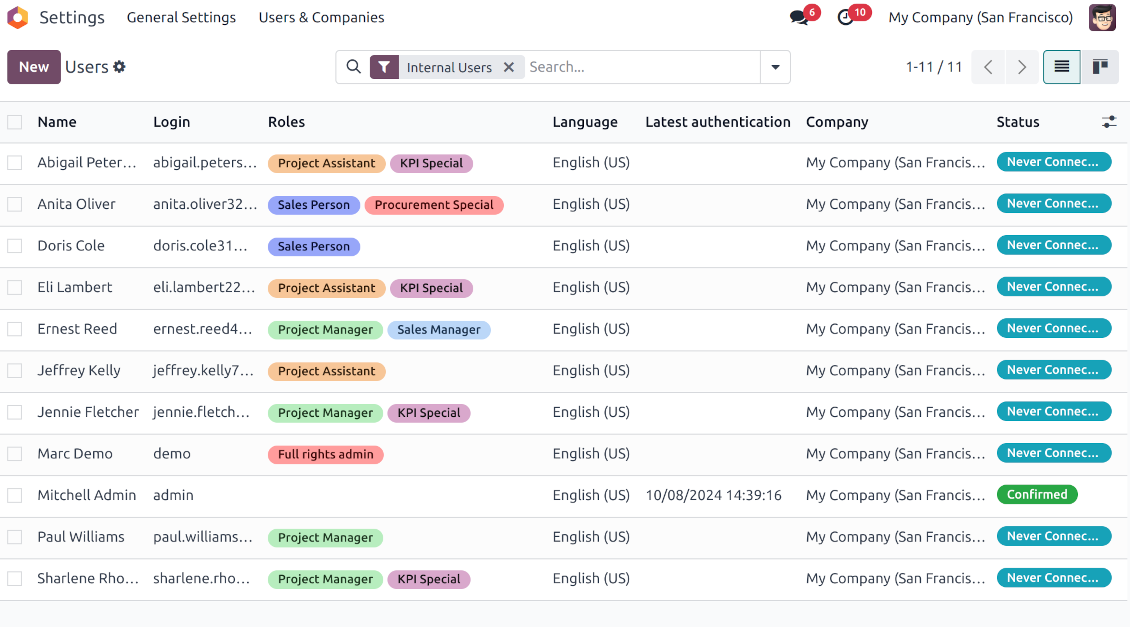This screenshot has height=627, width=1130.
Task: Click the Full rights admin role tag
Action: pyautogui.click(x=325, y=454)
